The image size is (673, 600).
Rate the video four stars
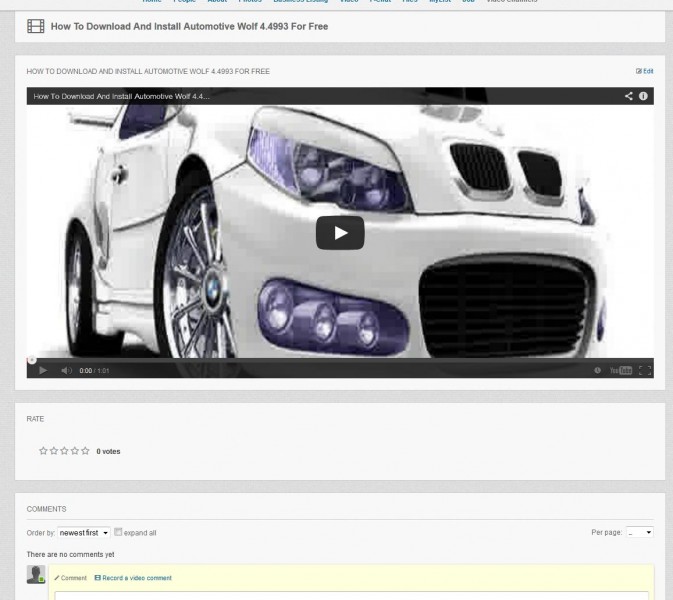(x=75, y=451)
